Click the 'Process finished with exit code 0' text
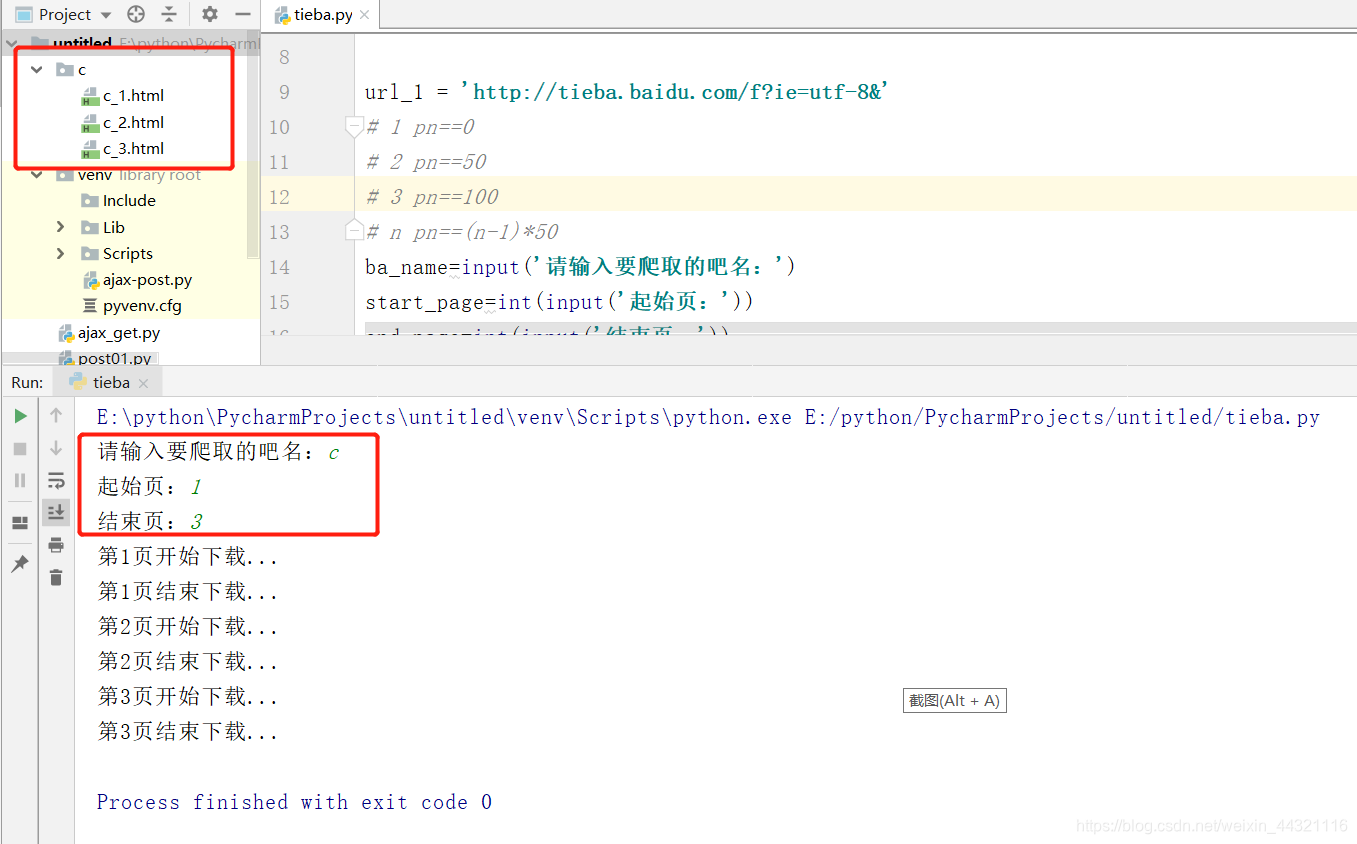 [x=294, y=802]
